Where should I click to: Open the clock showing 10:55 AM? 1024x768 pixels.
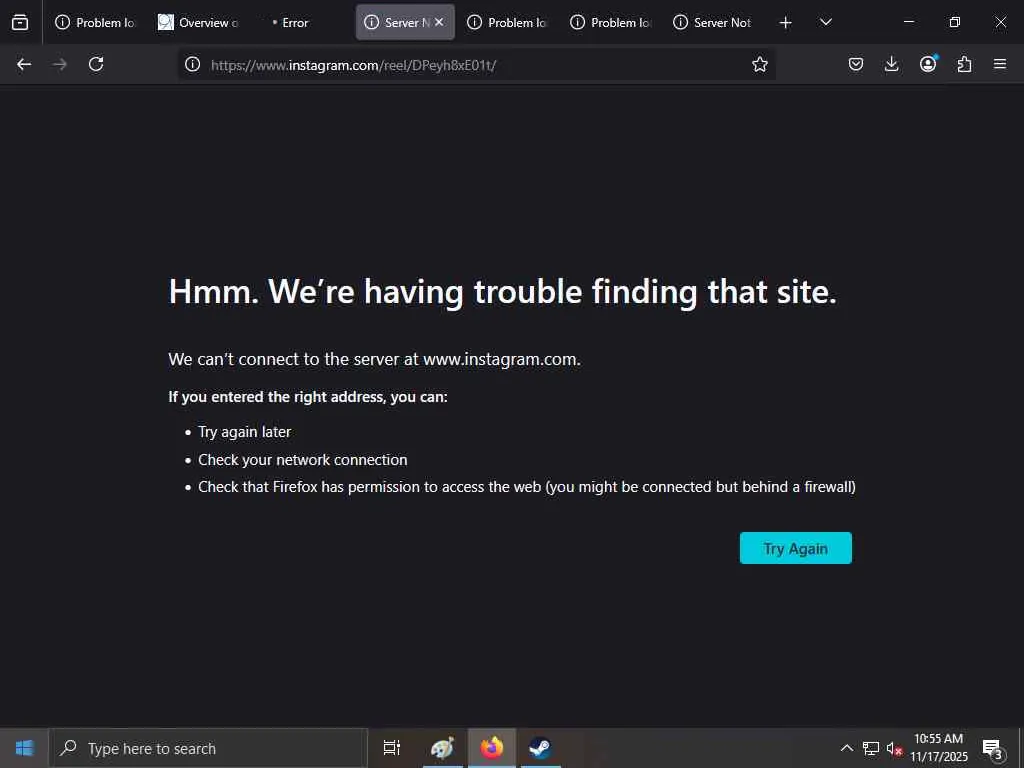point(938,748)
